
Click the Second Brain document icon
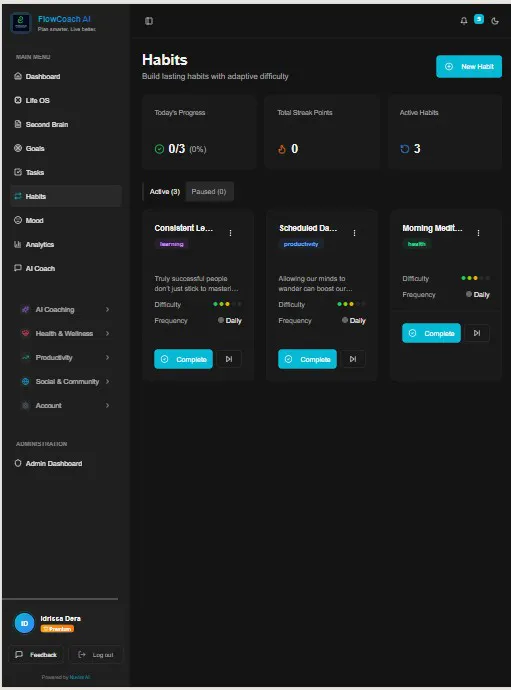(x=18, y=124)
